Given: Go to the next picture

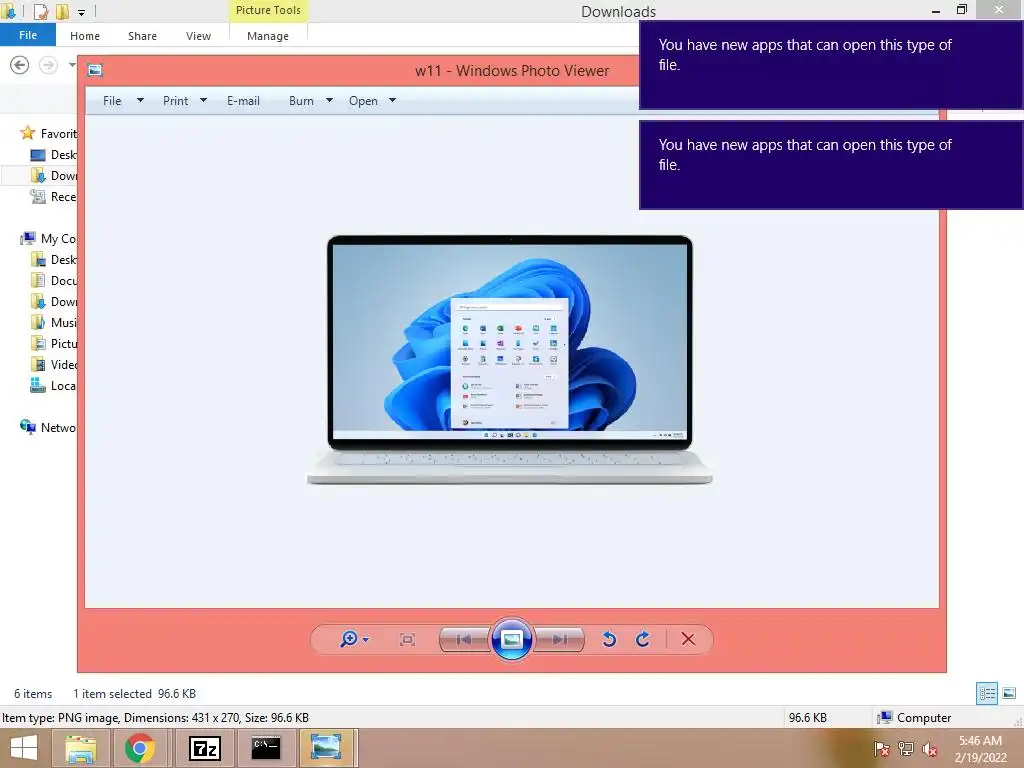Looking at the screenshot, I should pos(559,639).
